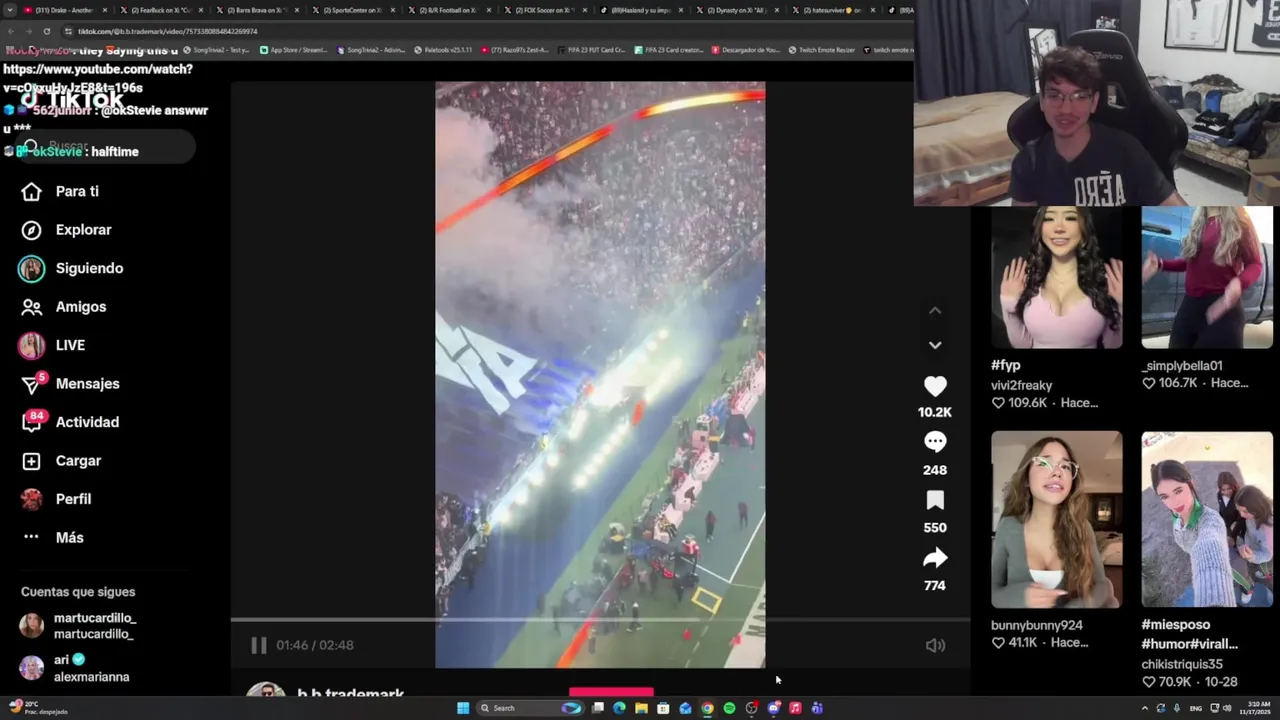Open the Twitch Emote Resizer bookmark
The height and width of the screenshot is (720, 1280).
[821, 50]
